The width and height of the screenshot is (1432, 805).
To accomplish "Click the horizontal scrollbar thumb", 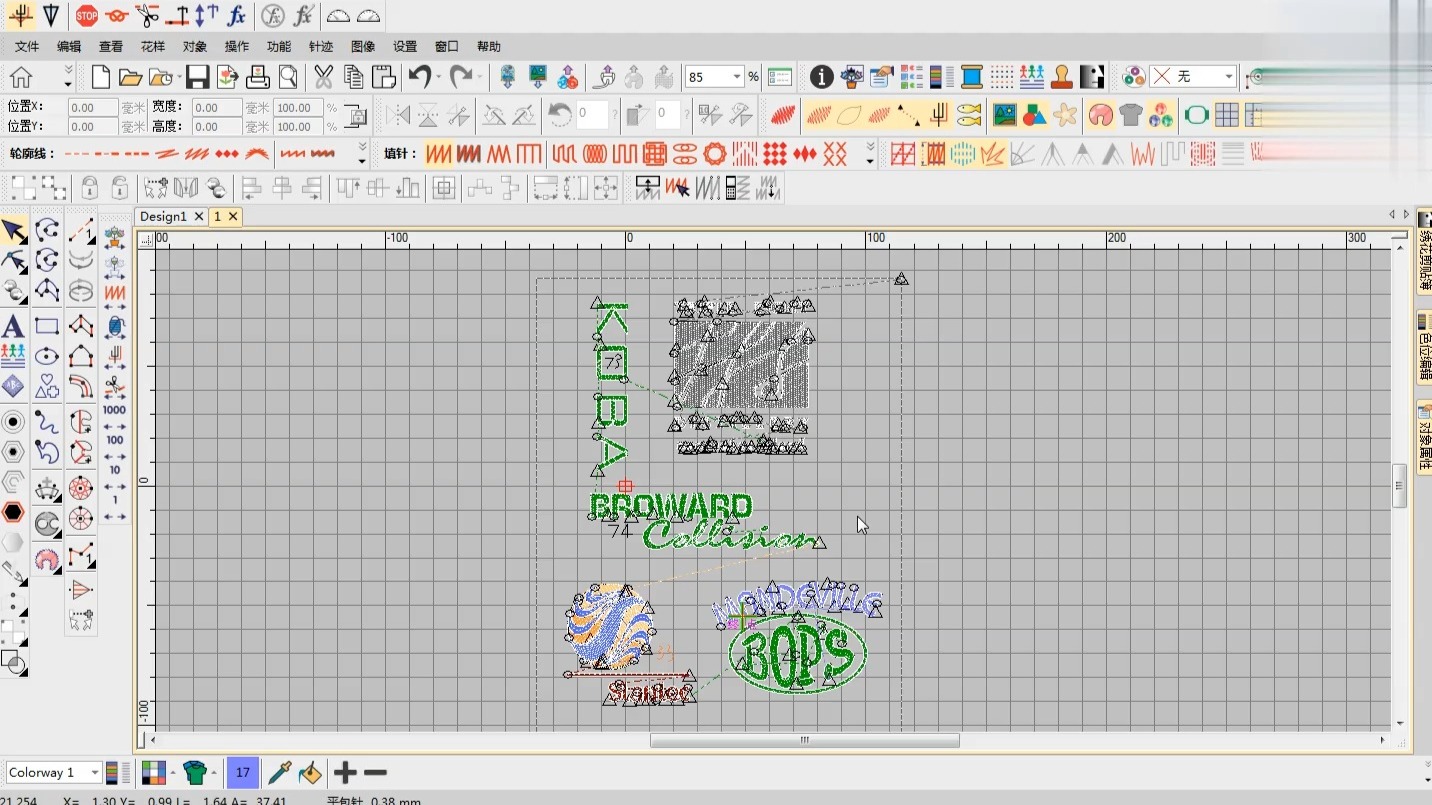I will (x=805, y=741).
